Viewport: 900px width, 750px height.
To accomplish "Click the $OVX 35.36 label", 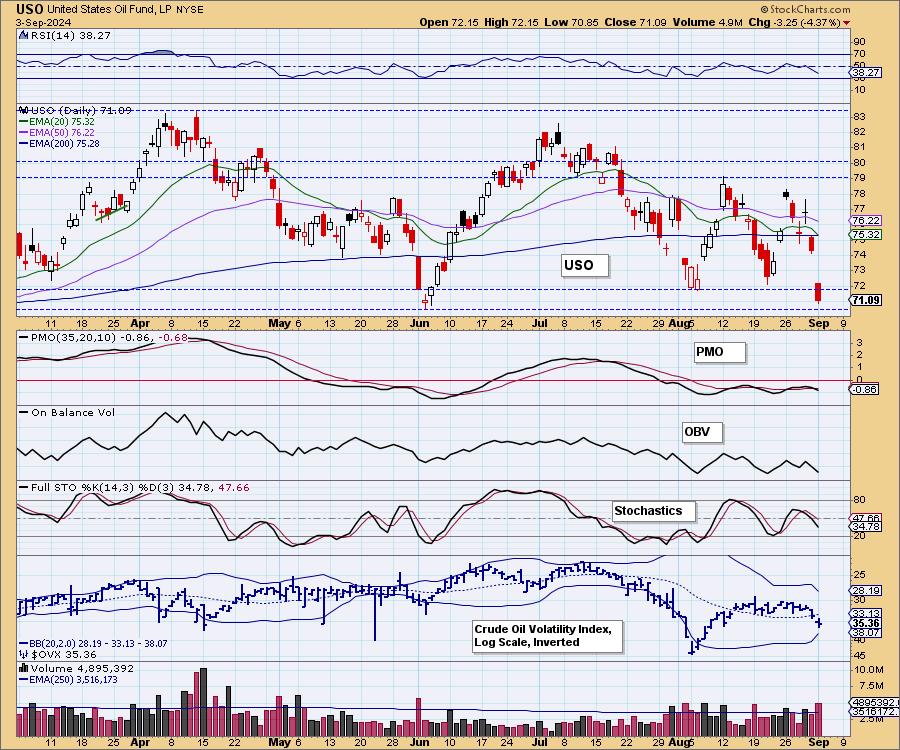I will click(x=64, y=654).
